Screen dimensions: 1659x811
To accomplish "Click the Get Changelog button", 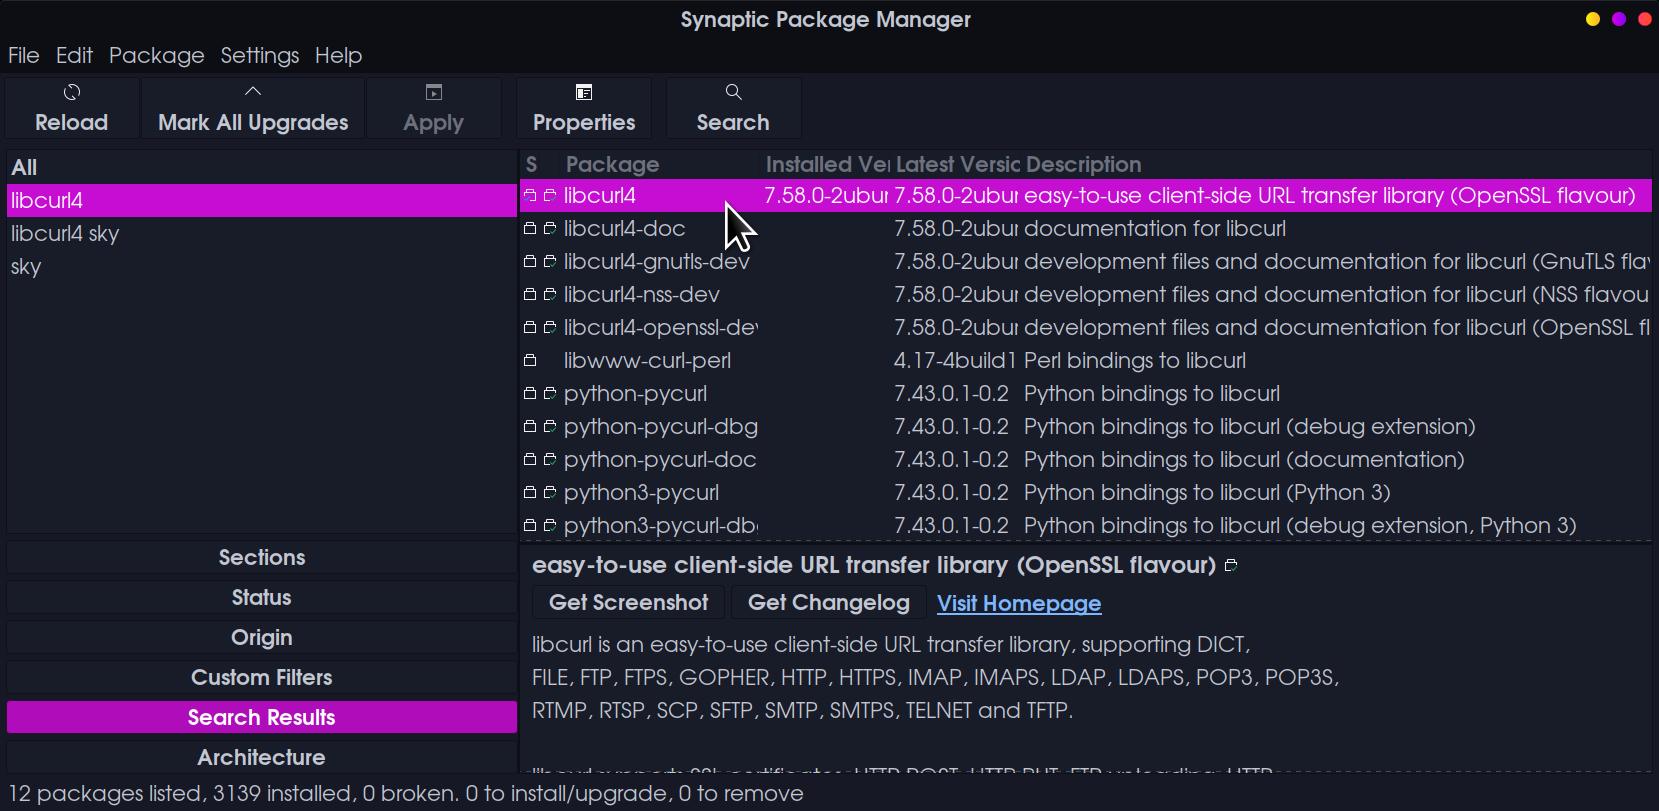I will 828,603.
